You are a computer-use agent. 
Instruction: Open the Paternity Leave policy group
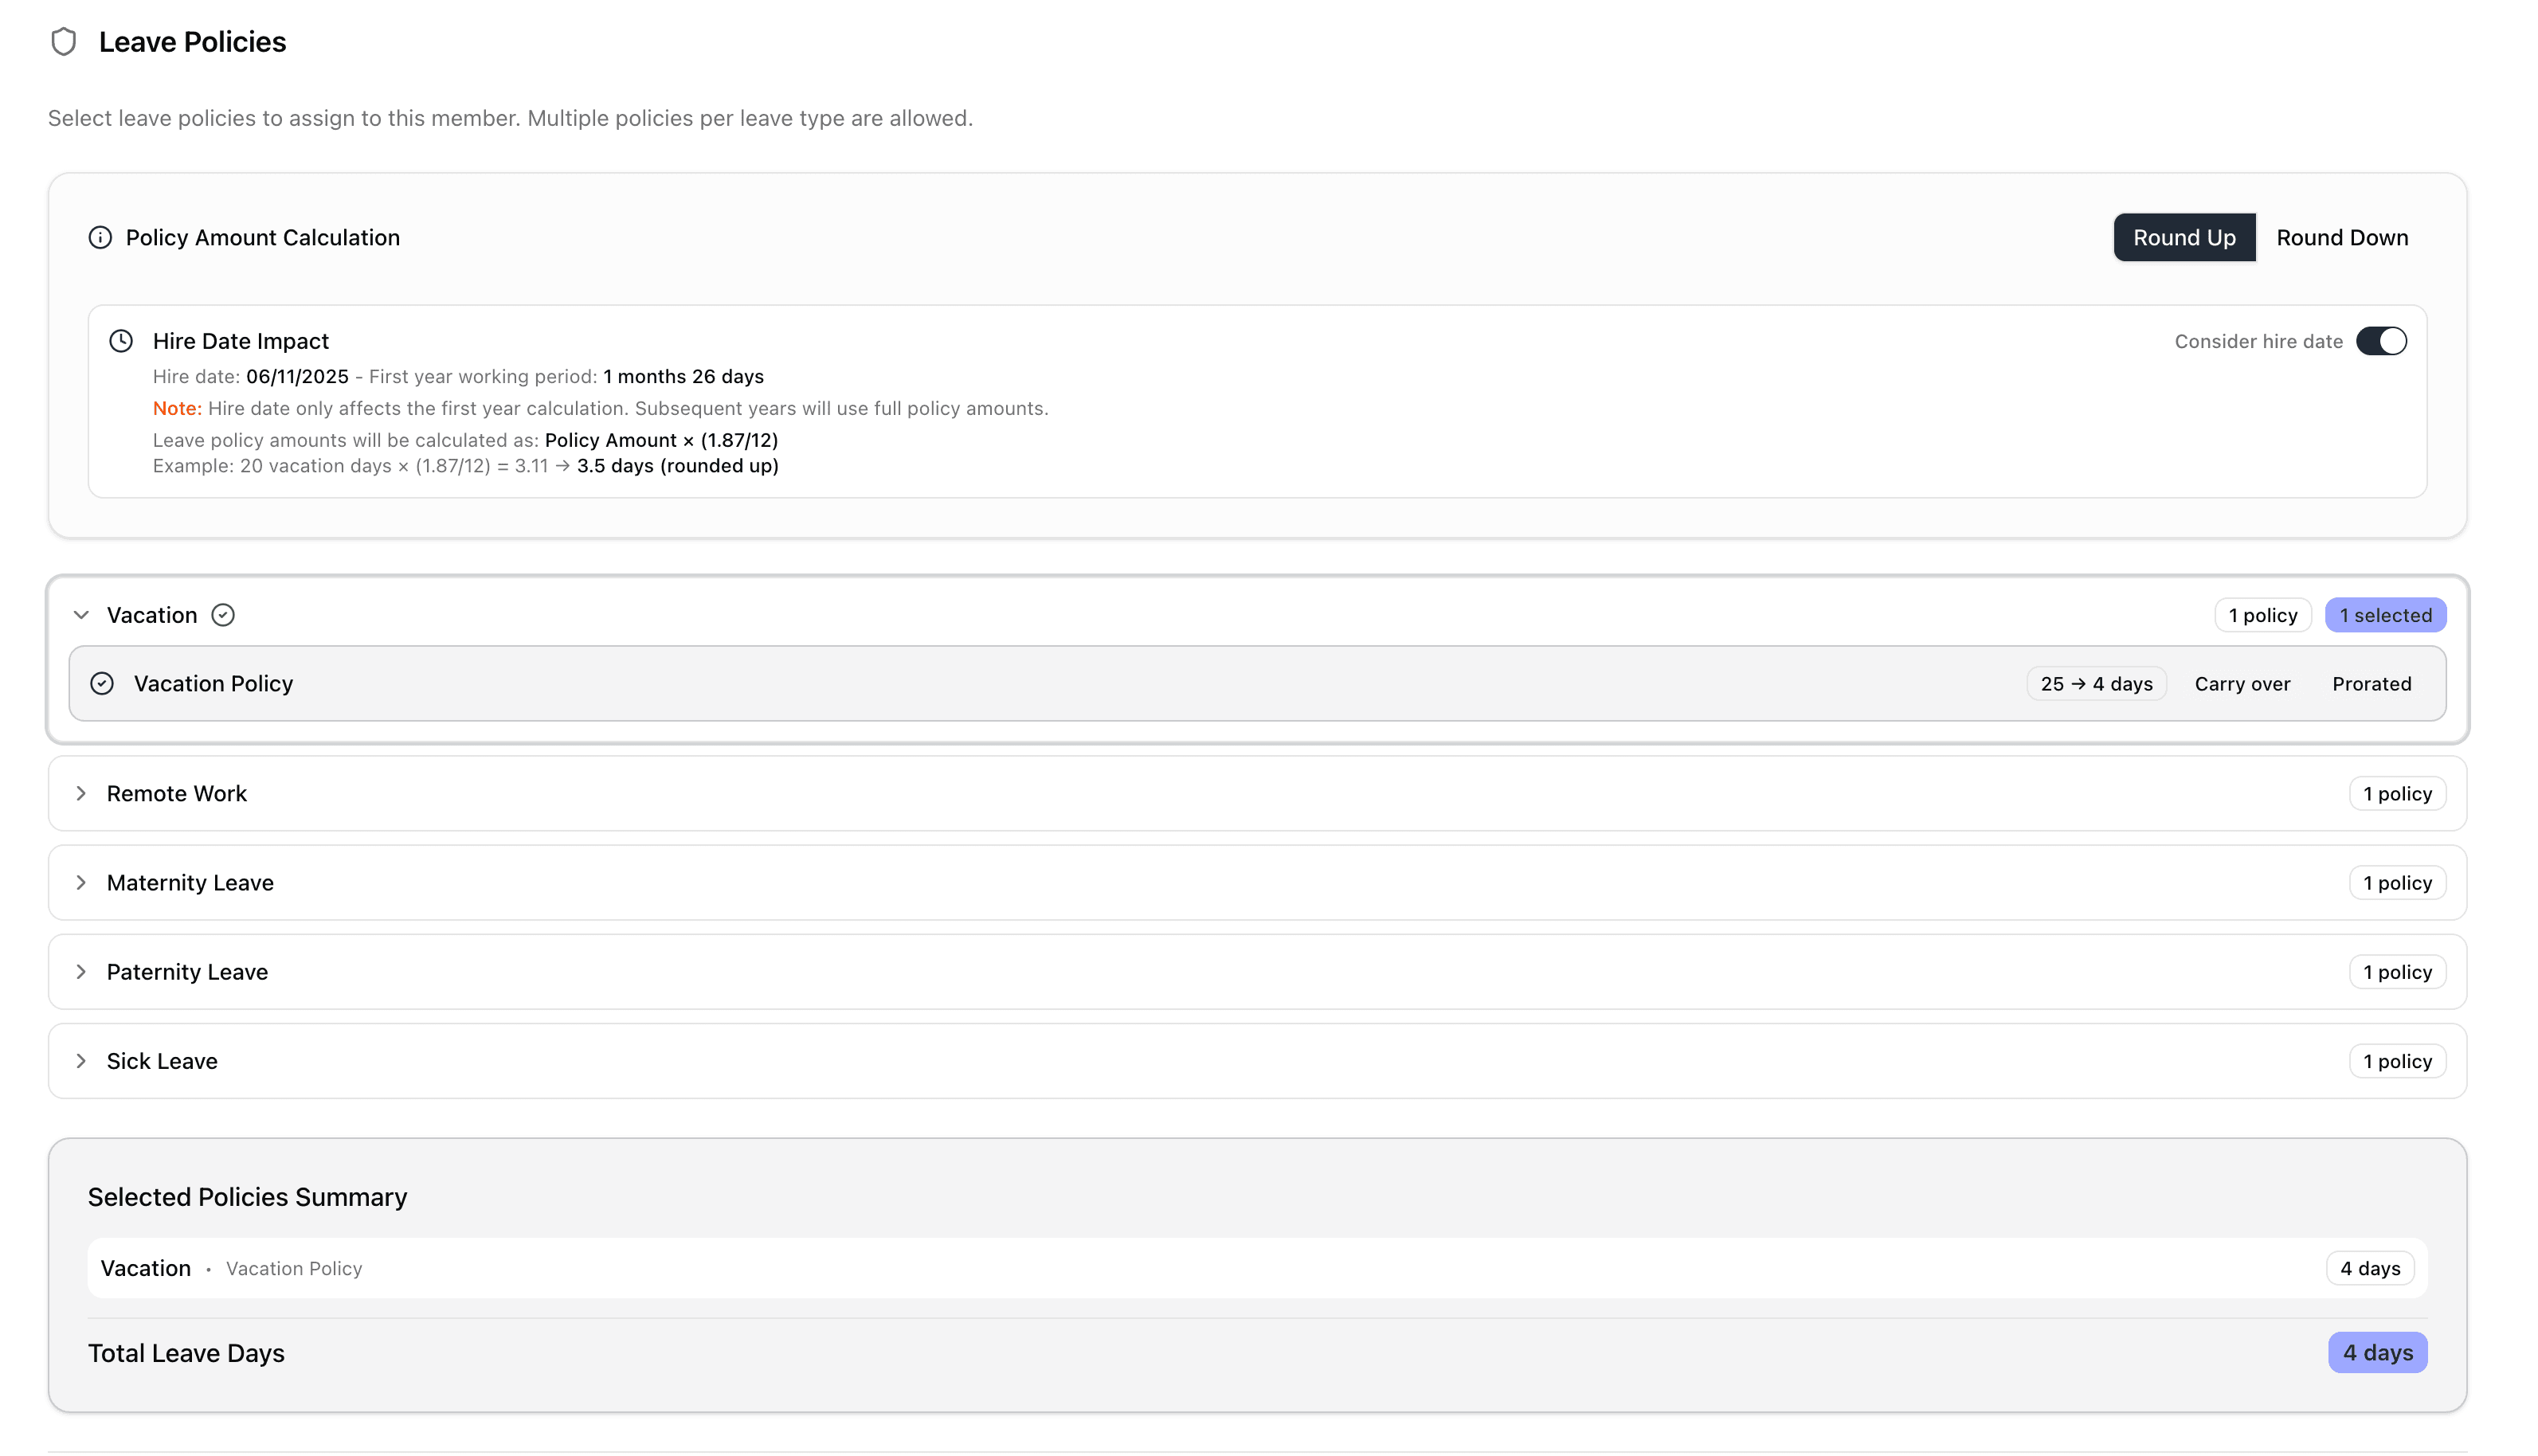coord(82,972)
